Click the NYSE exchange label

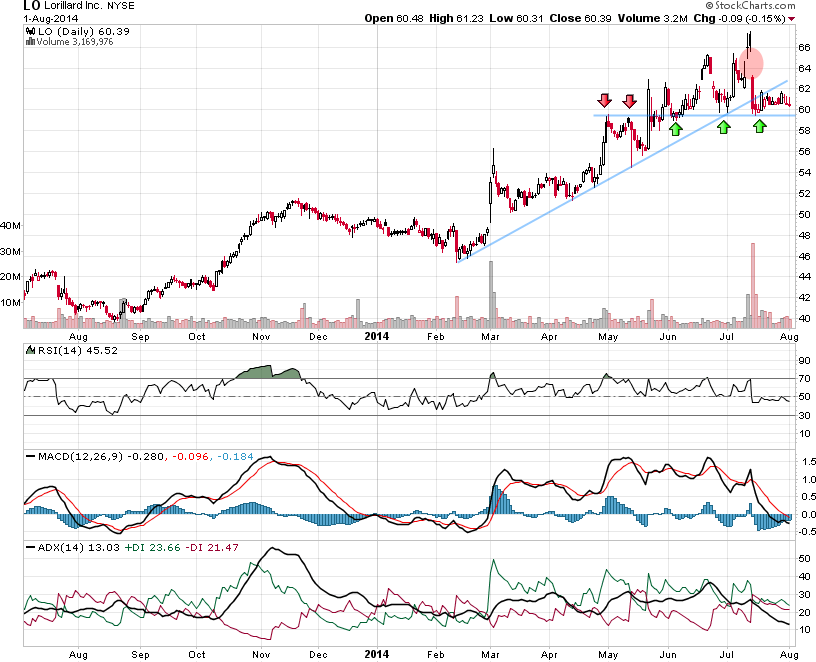pos(121,6)
